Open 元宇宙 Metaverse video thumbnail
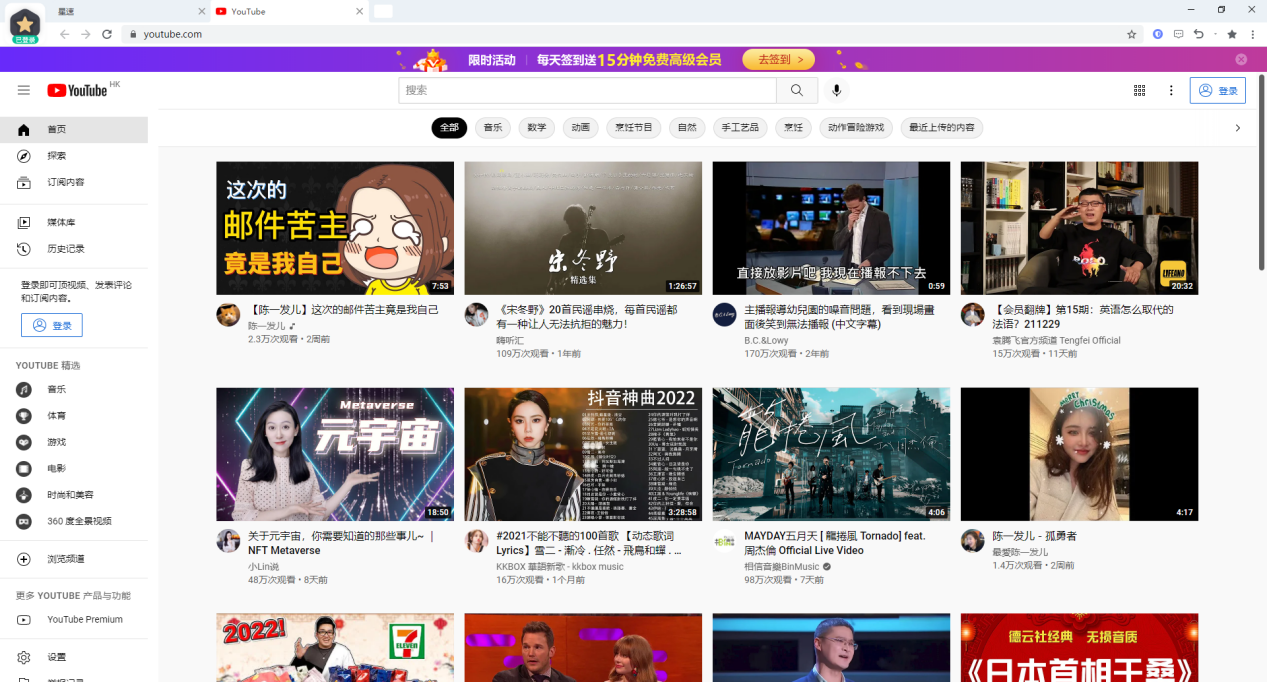 click(x=335, y=454)
